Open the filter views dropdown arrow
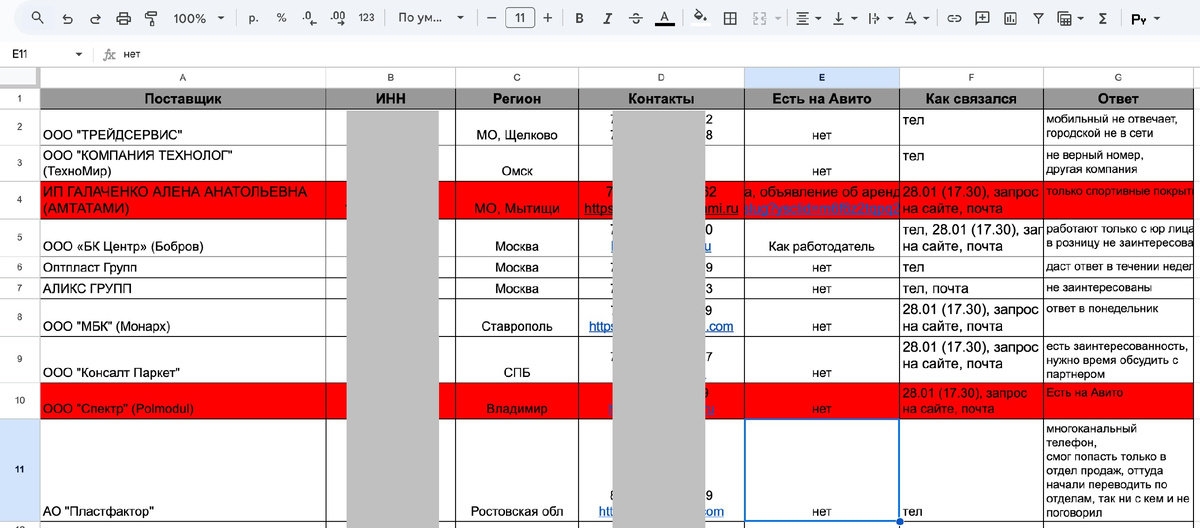This screenshot has height=528, width=1200. coord(1080,18)
